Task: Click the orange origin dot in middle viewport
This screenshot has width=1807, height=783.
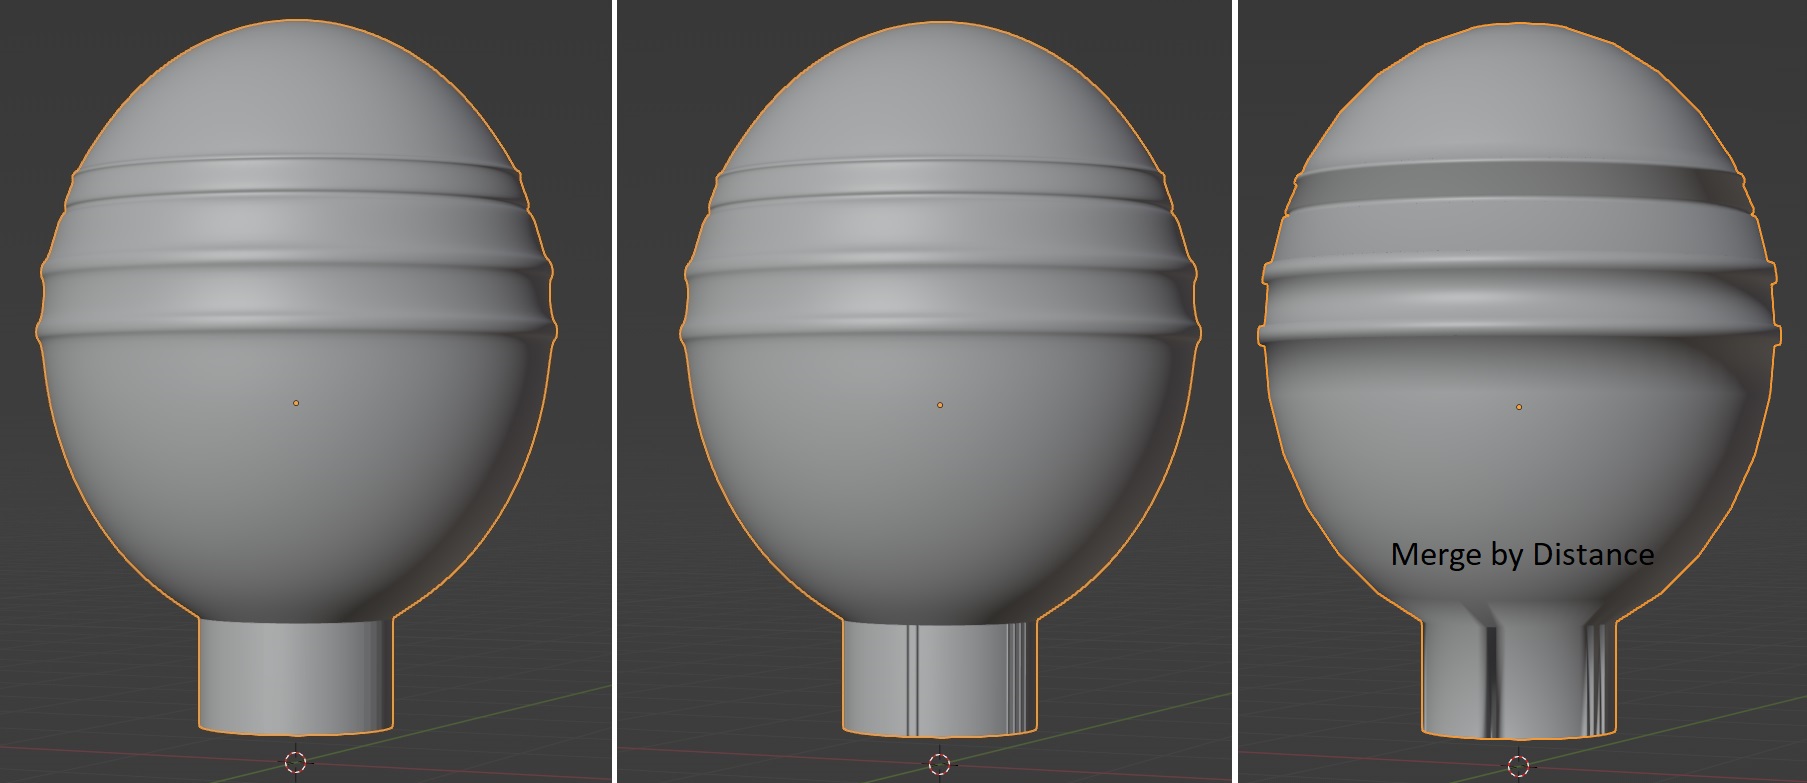Action: click(940, 405)
